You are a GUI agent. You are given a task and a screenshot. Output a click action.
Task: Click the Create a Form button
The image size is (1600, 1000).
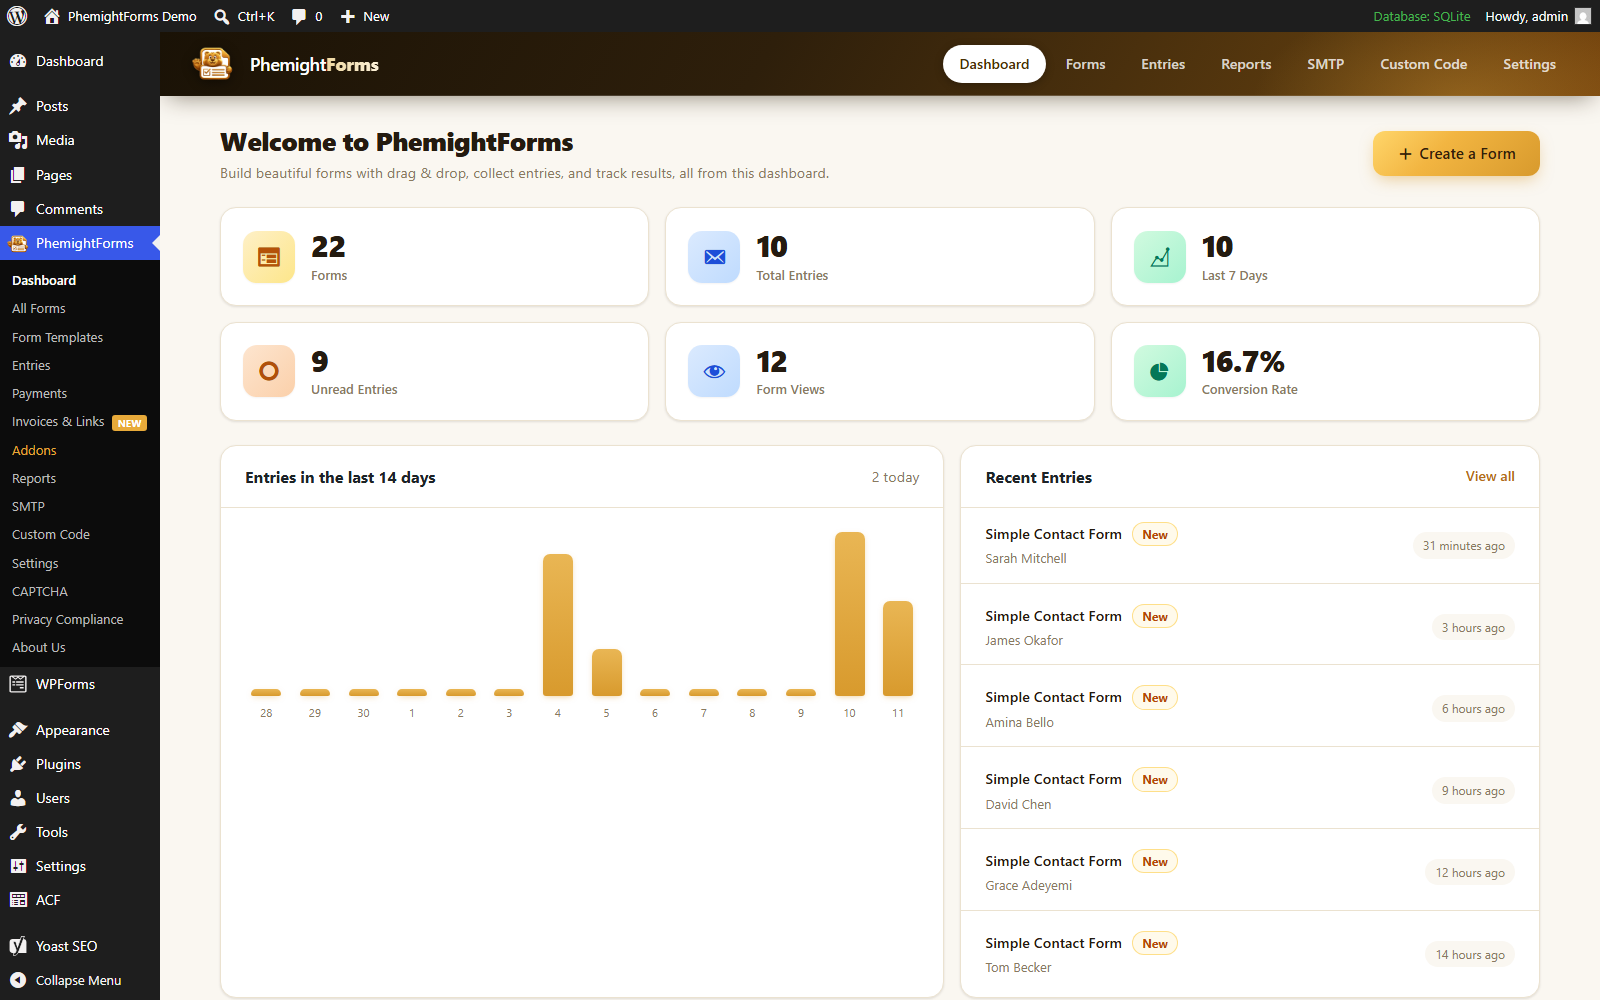tap(1456, 153)
